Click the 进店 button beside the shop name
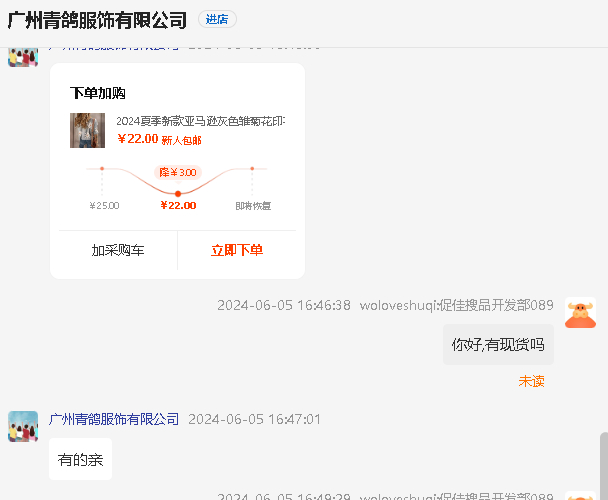The height and width of the screenshot is (500, 608). point(217,19)
